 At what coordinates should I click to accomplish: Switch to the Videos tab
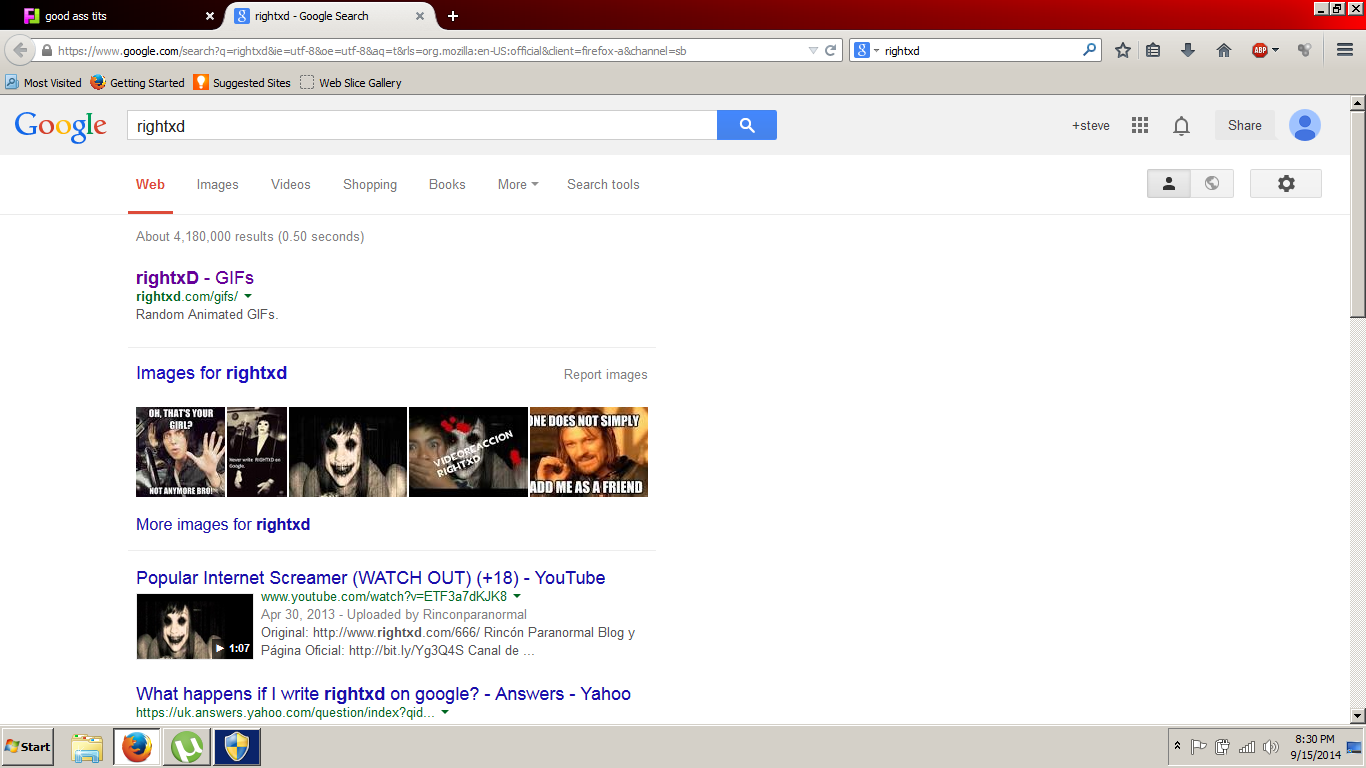[x=291, y=184]
